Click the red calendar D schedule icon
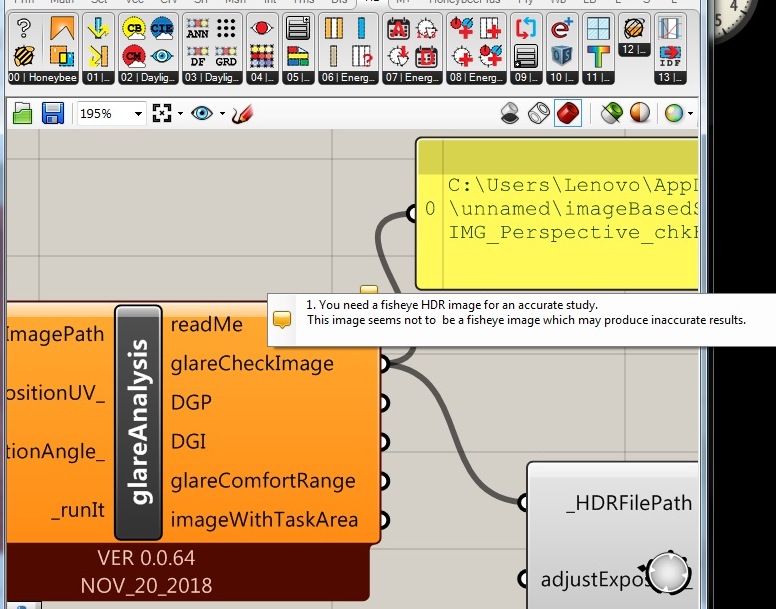This screenshot has height=609, width=776. (426, 56)
